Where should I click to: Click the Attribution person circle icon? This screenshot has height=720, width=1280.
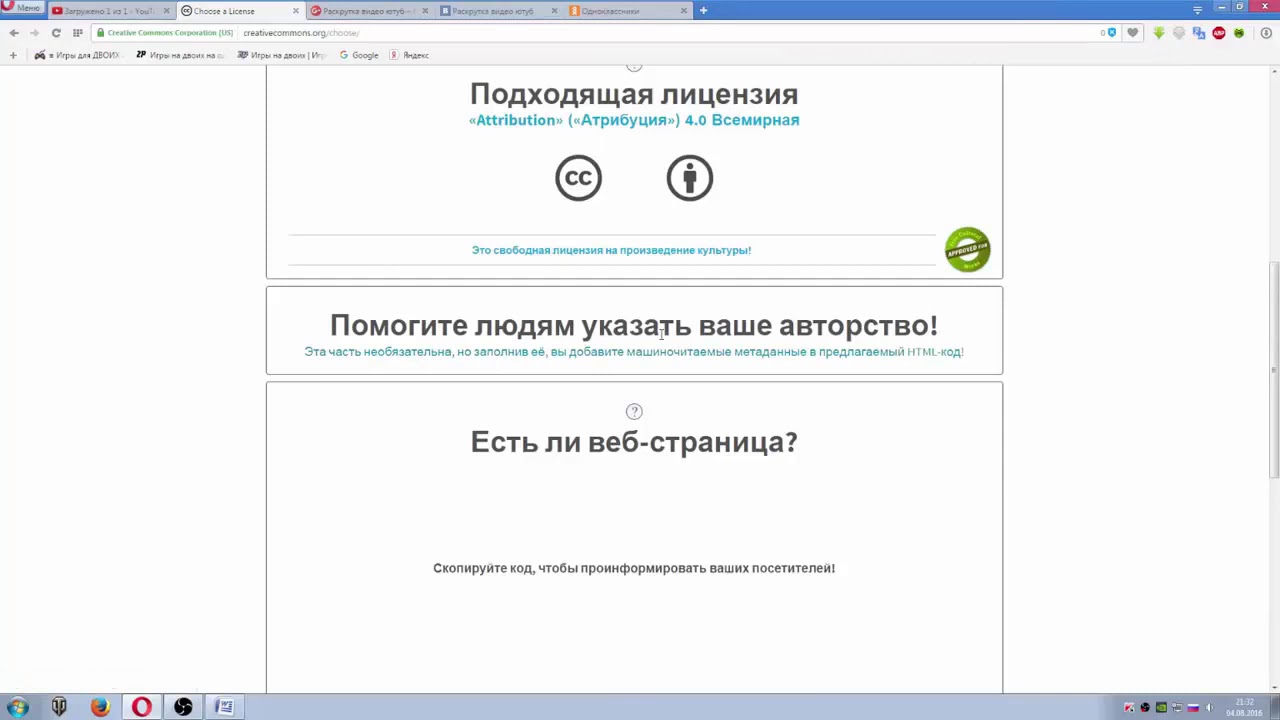(x=690, y=178)
